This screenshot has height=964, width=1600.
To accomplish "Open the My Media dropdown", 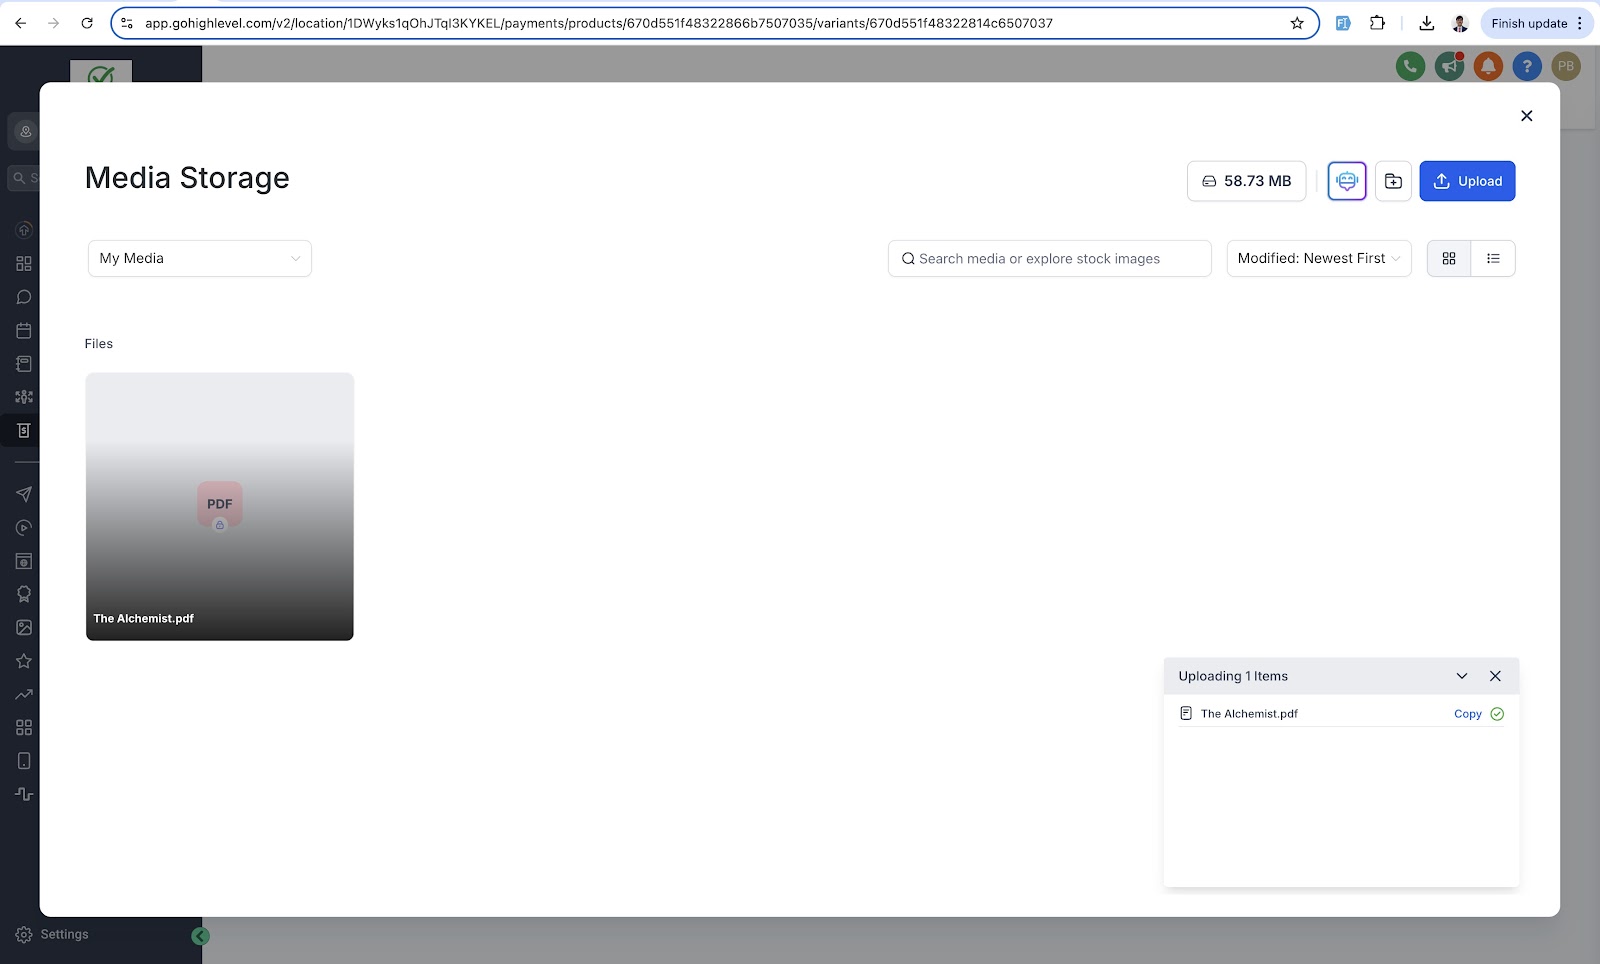I will click(x=200, y=258).
